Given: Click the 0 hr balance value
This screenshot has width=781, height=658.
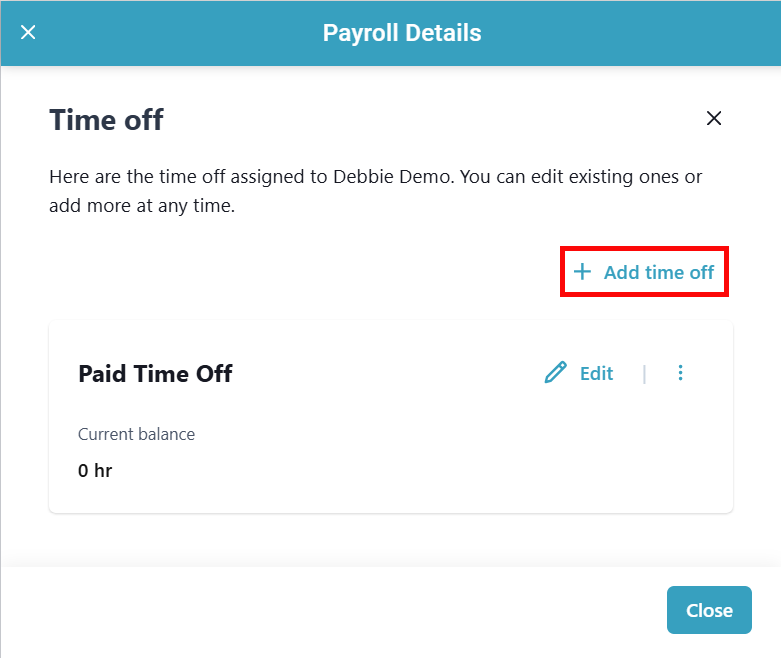Looking at the screenshot, I should [95, 470].
